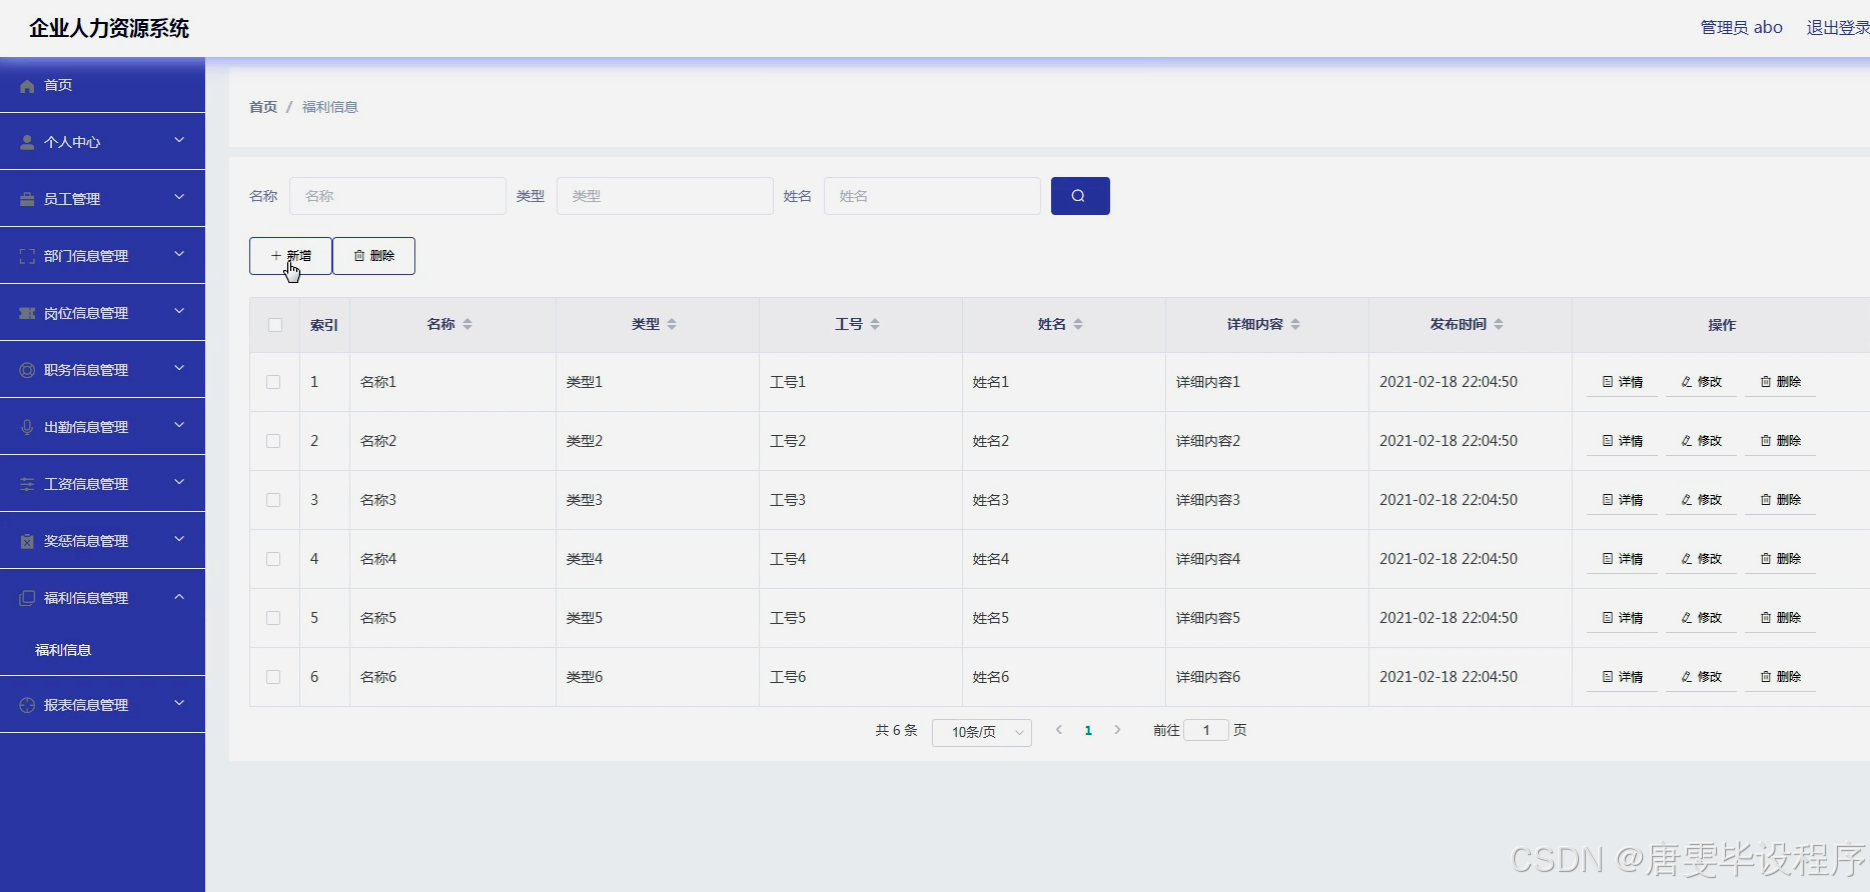Click the magnifier search button
This screenshot has width=1870, height=892.
1080,196
